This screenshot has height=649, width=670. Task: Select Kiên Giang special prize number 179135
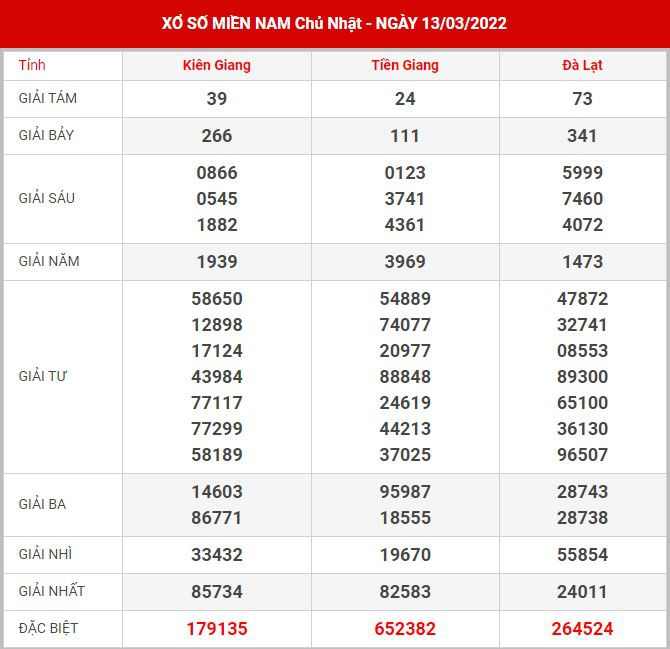(x=217, y=629)
